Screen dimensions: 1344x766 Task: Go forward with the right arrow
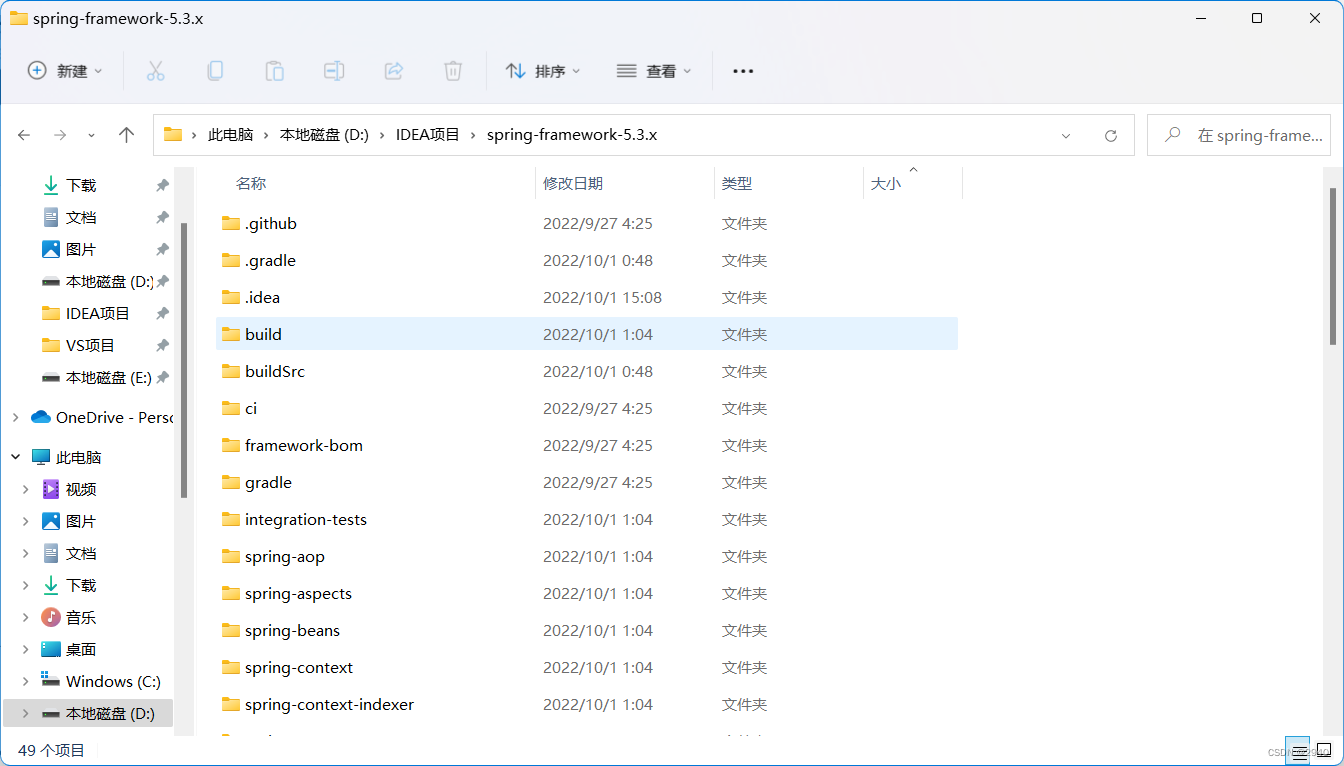click(60, 135)
